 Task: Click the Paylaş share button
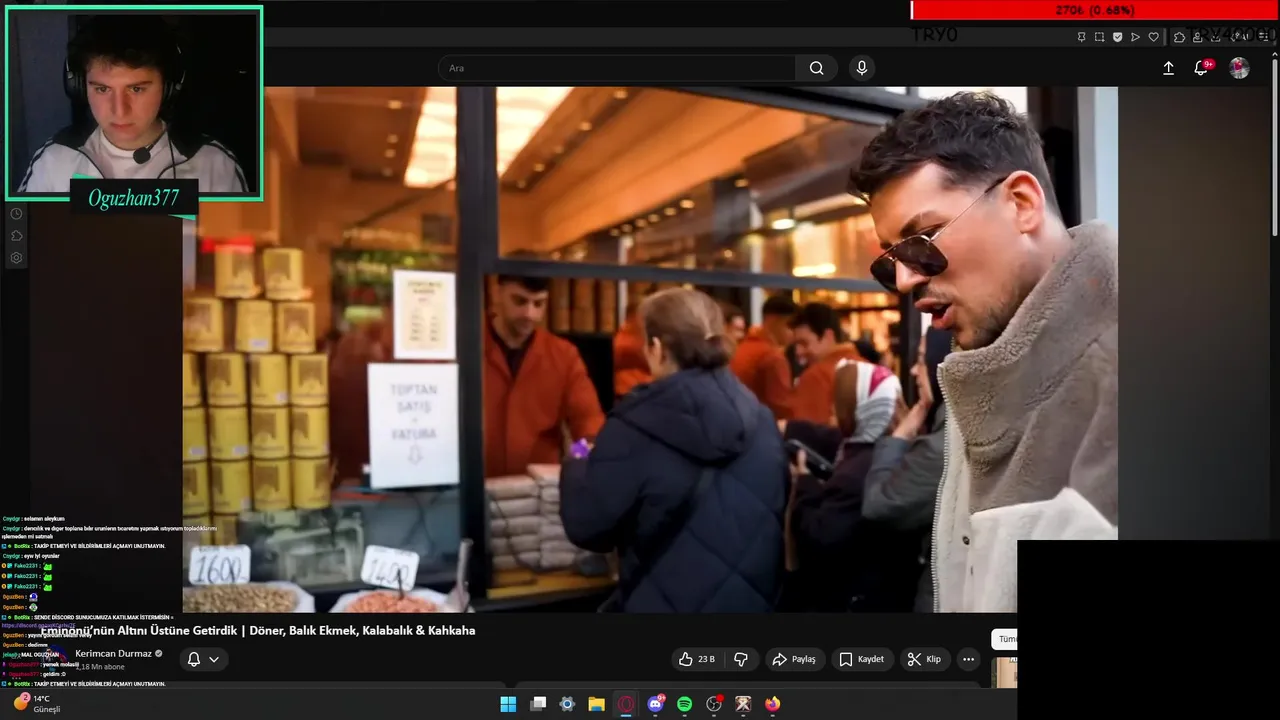795,659
